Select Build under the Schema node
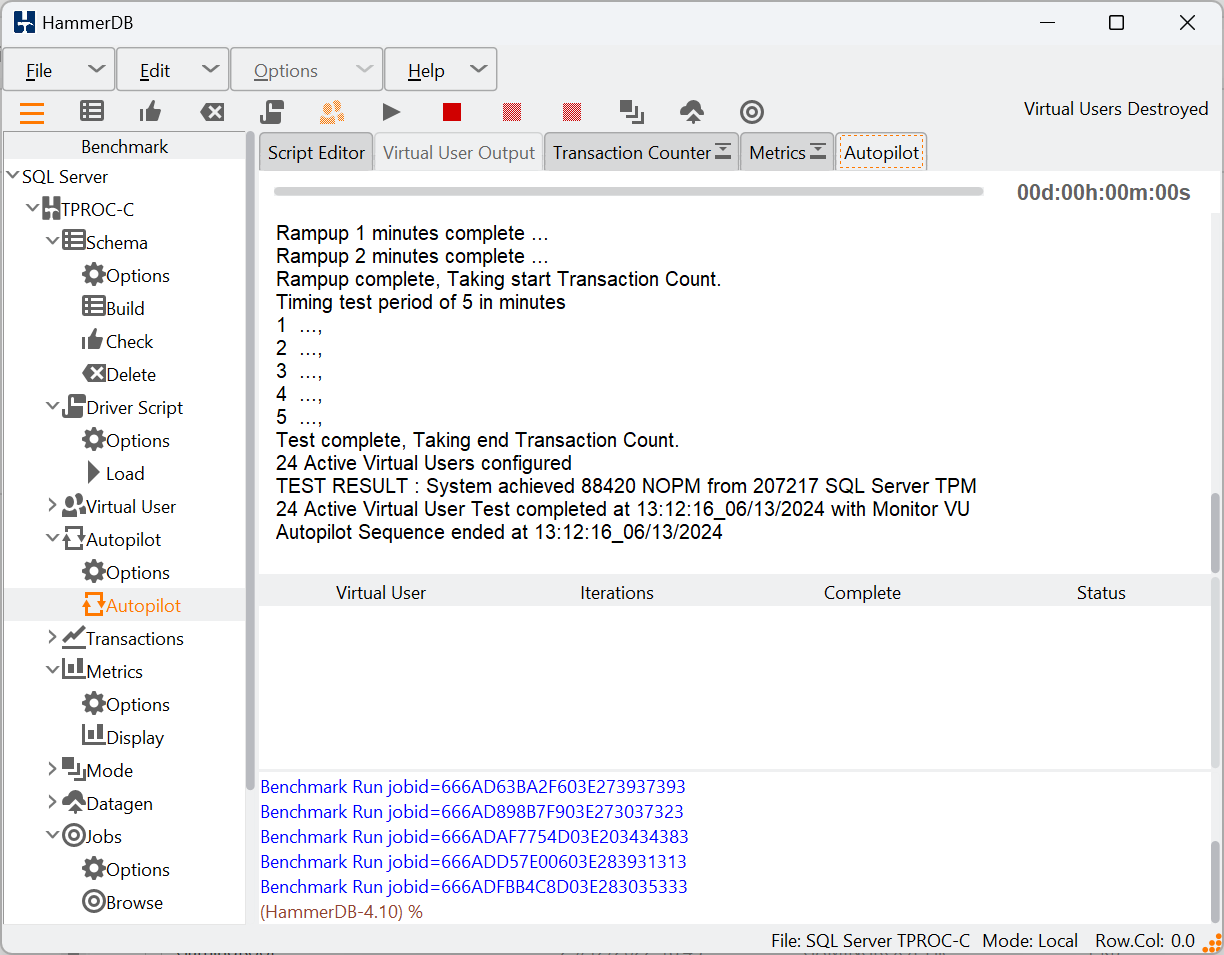 [x=113, y=308]
